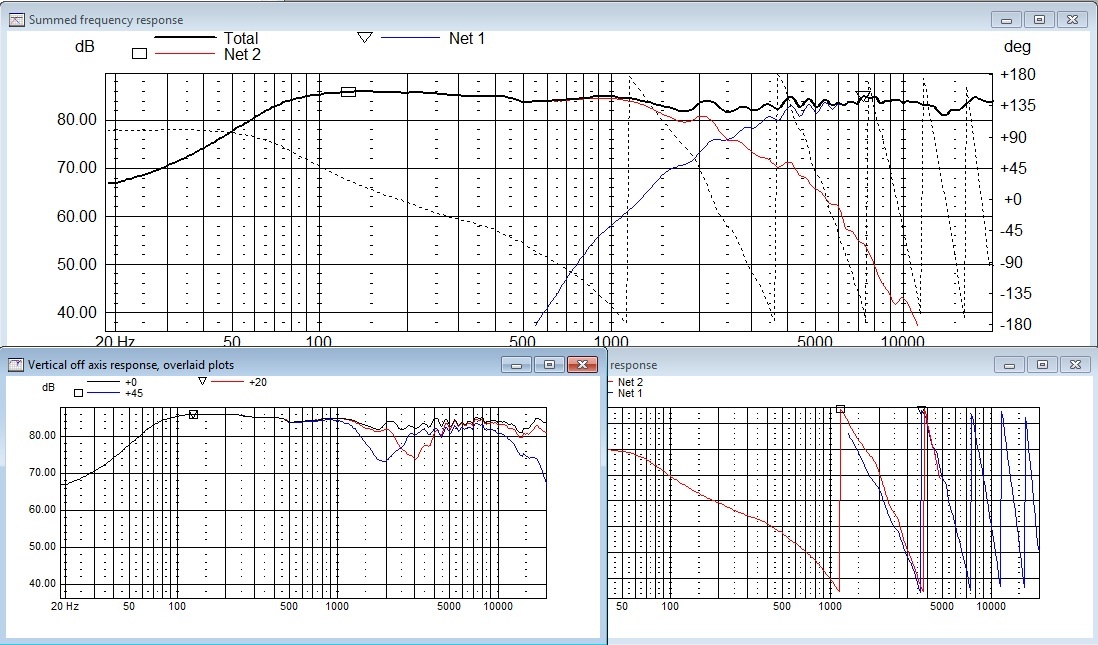Screen dimensions: 1098x645
Task: Click the red Net 2 legend line sample
Action: [x=185, y=53]
